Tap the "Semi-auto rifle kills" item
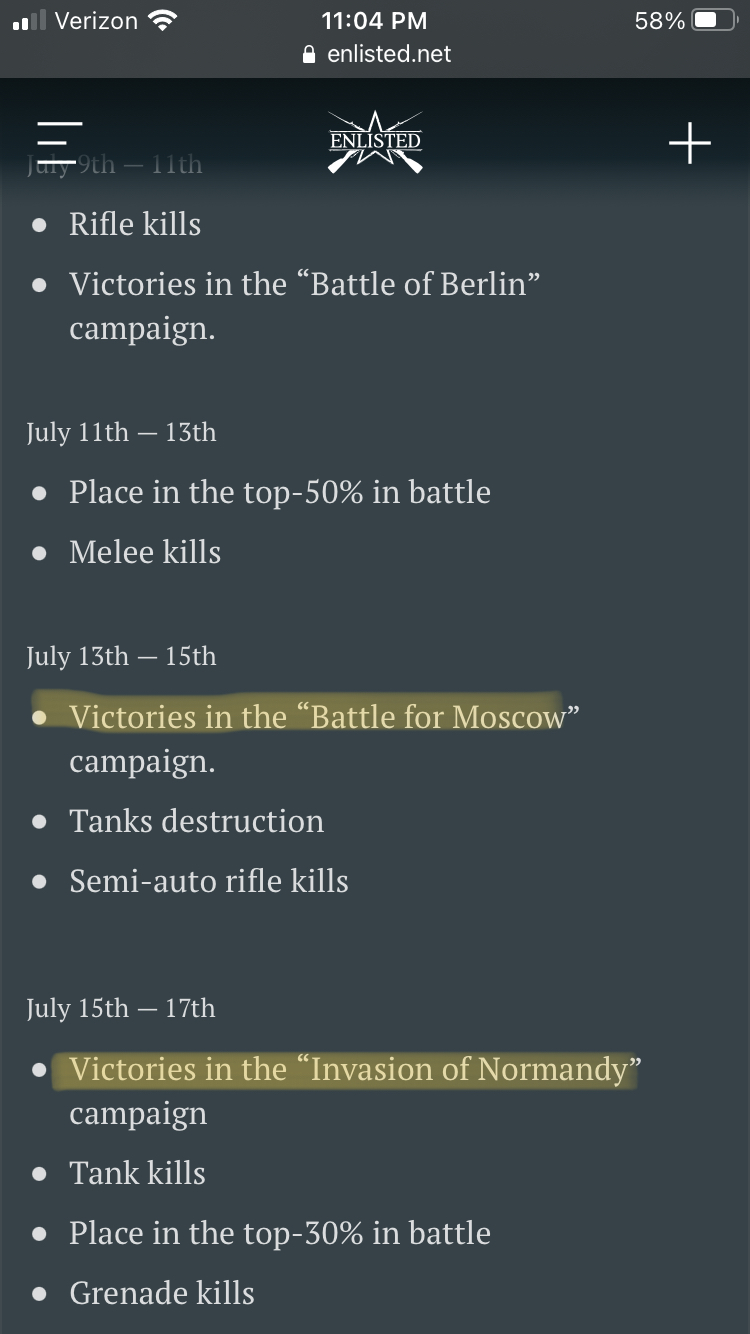Screen dimensions: 750x1334 pos(209,881)
